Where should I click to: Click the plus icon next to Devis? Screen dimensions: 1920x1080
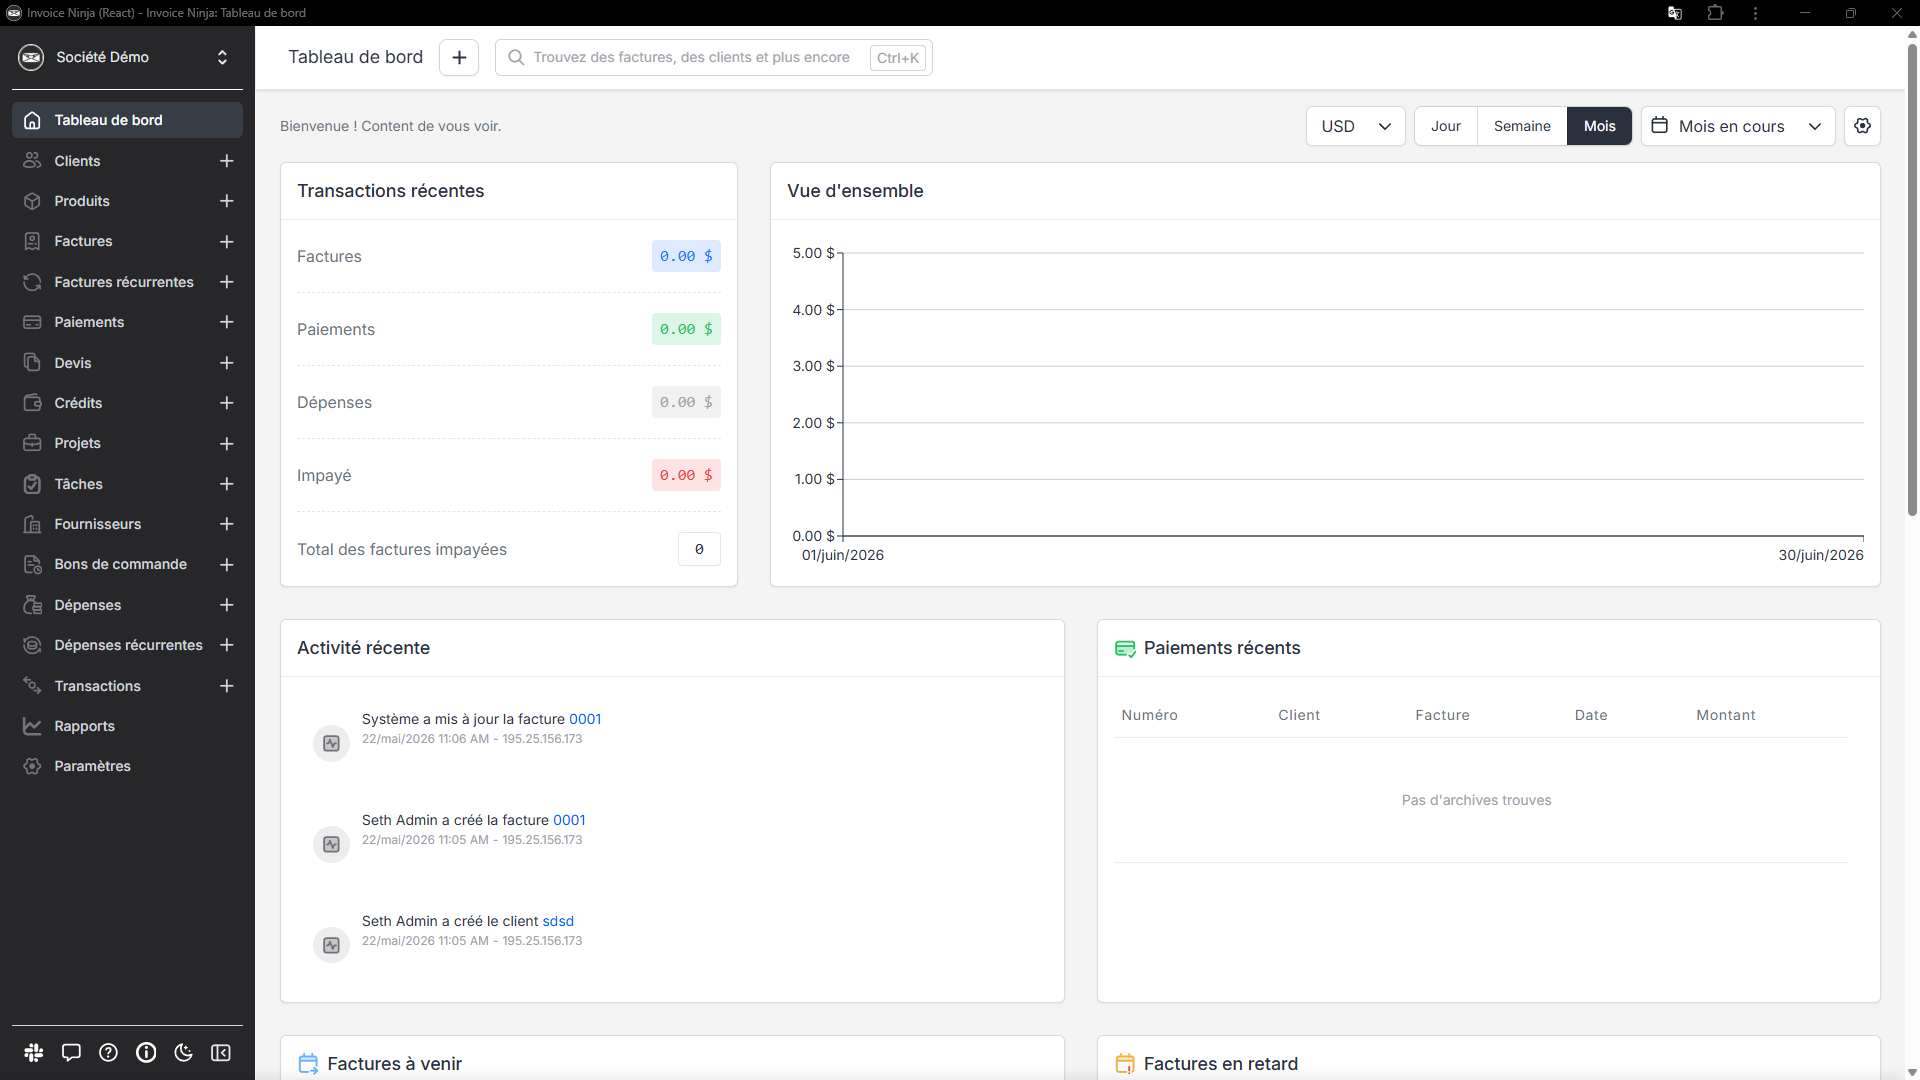[227, 363]
